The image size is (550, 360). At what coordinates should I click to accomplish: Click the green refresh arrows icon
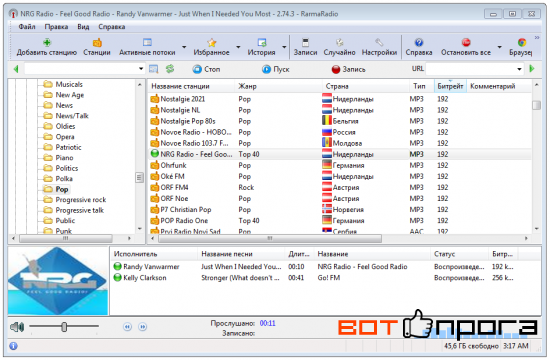170,69
